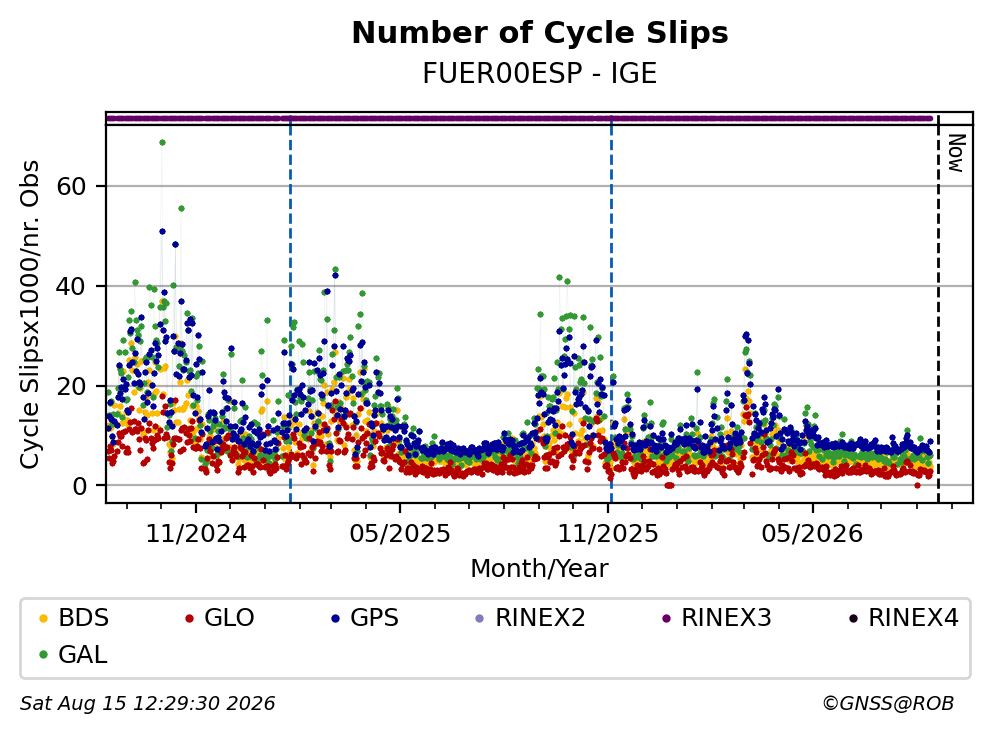992x734 pixels.
Task: Click the GPS legend entry
Action: 365,618
